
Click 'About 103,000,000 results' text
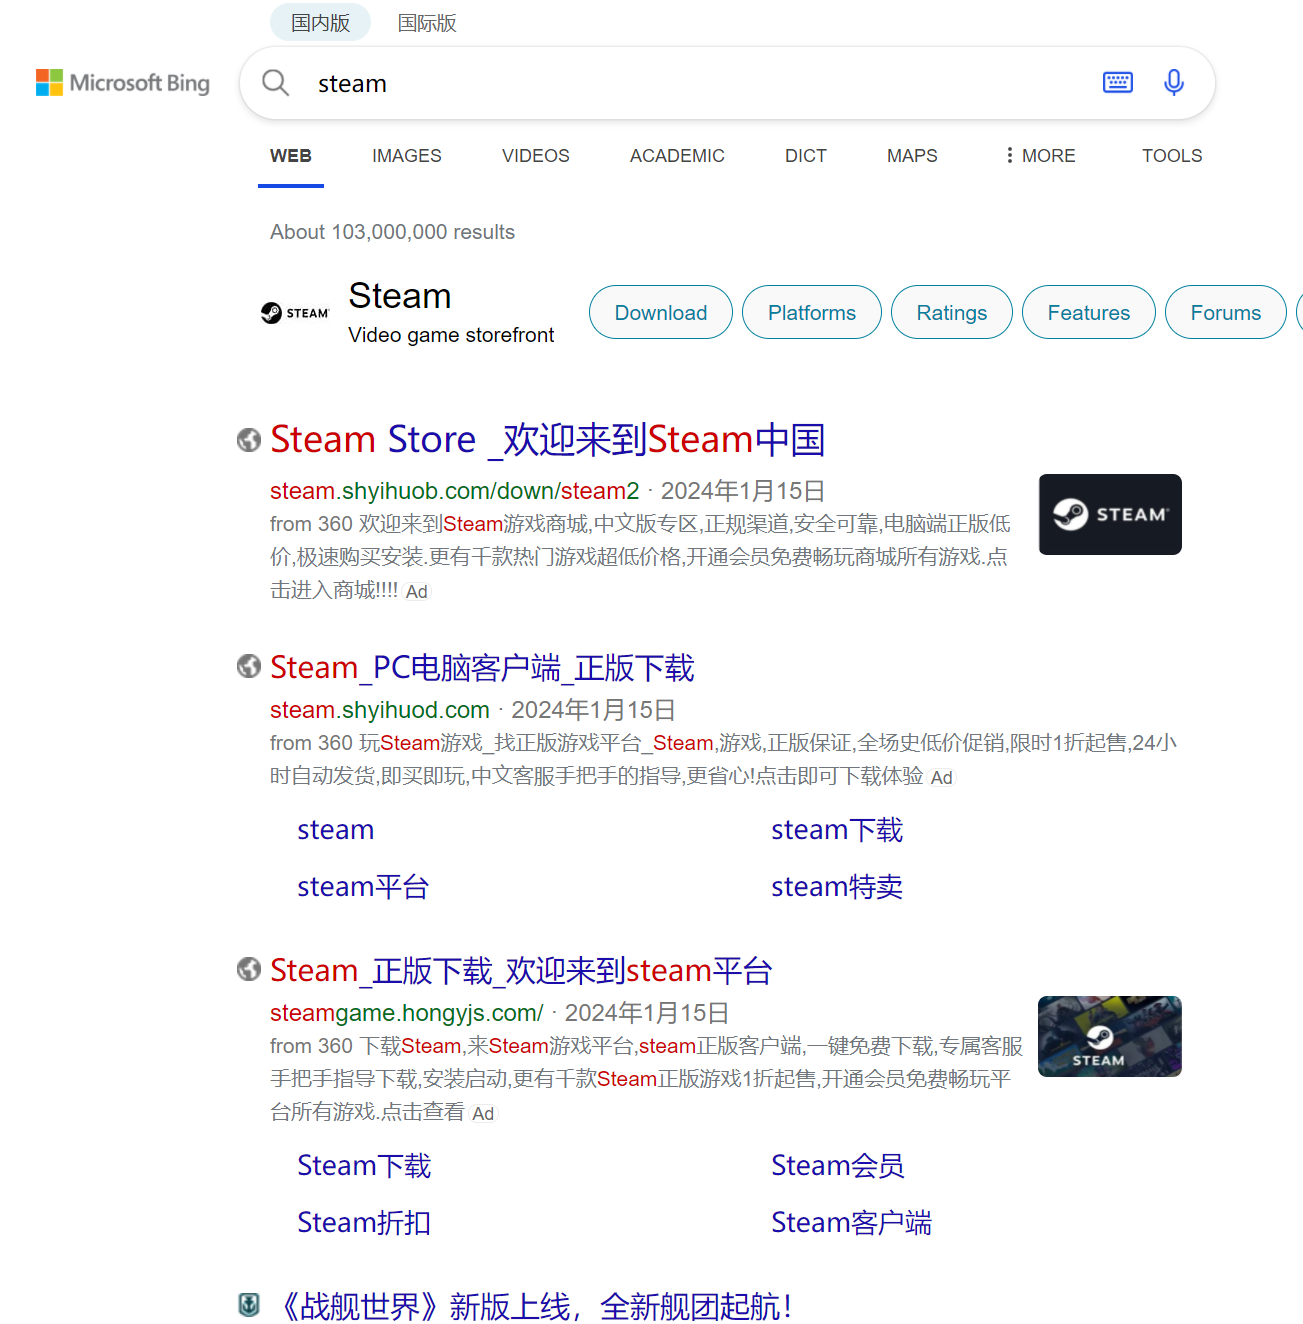pyautogui.click(x=392, y=232)
